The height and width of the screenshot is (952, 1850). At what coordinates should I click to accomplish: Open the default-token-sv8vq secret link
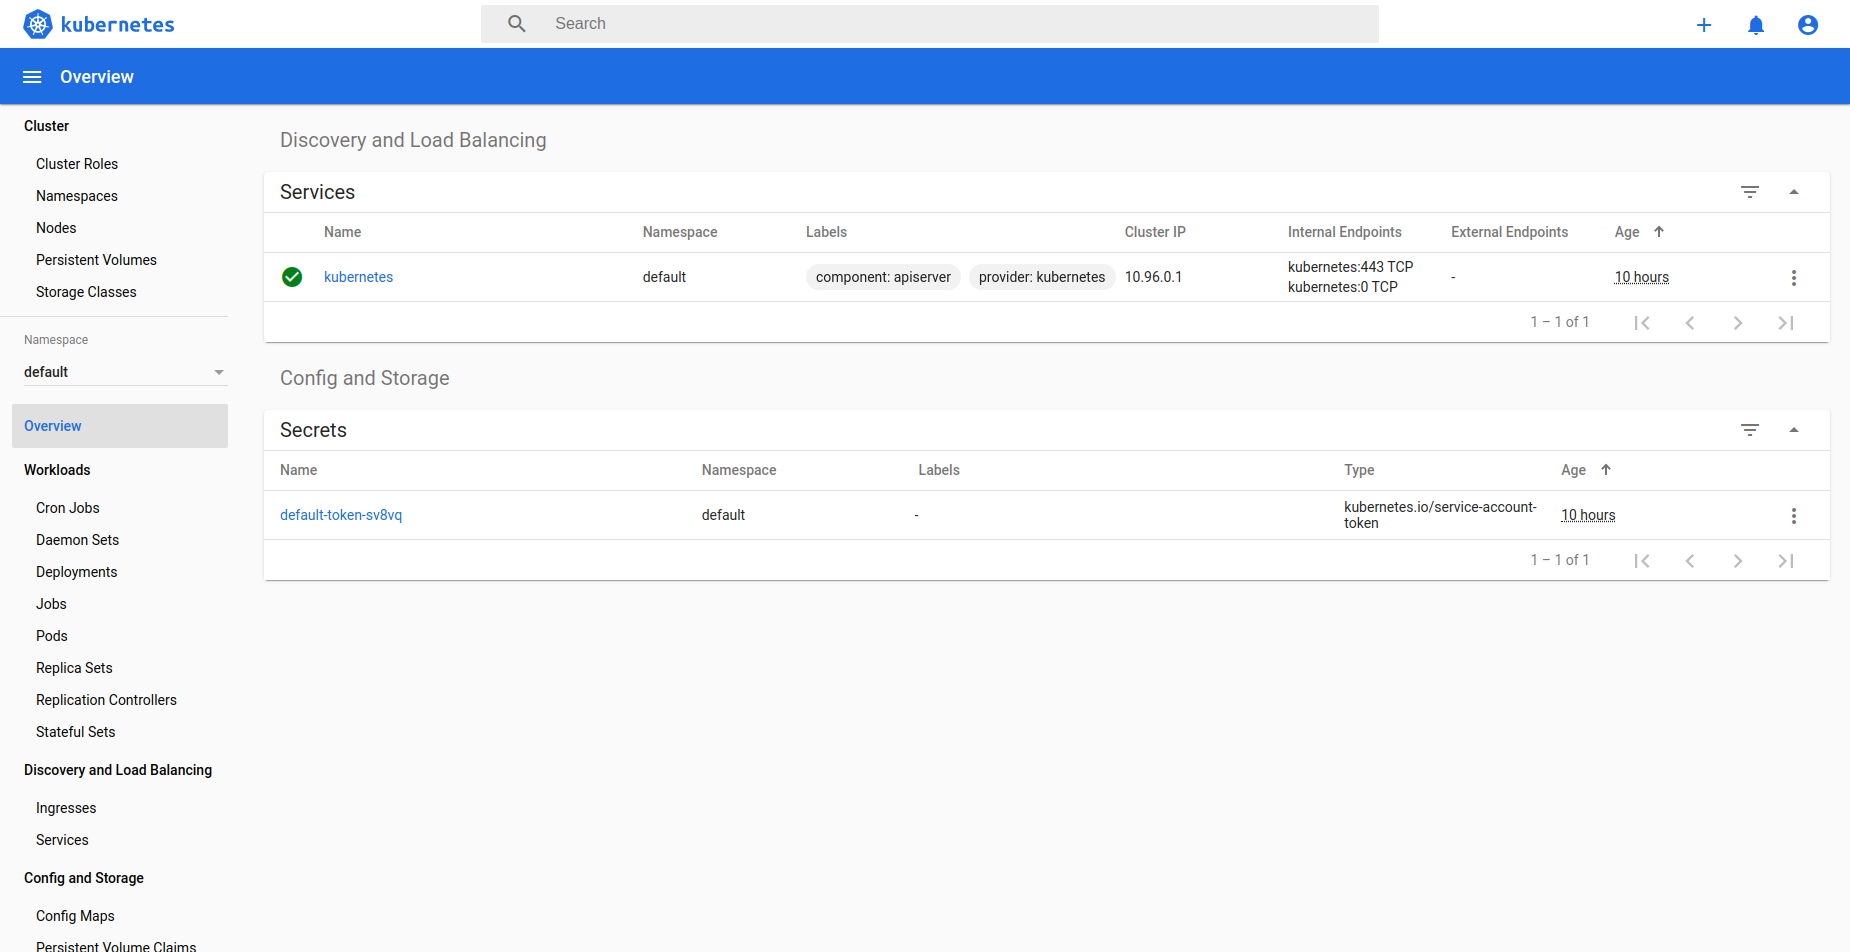tap(341, 514)
